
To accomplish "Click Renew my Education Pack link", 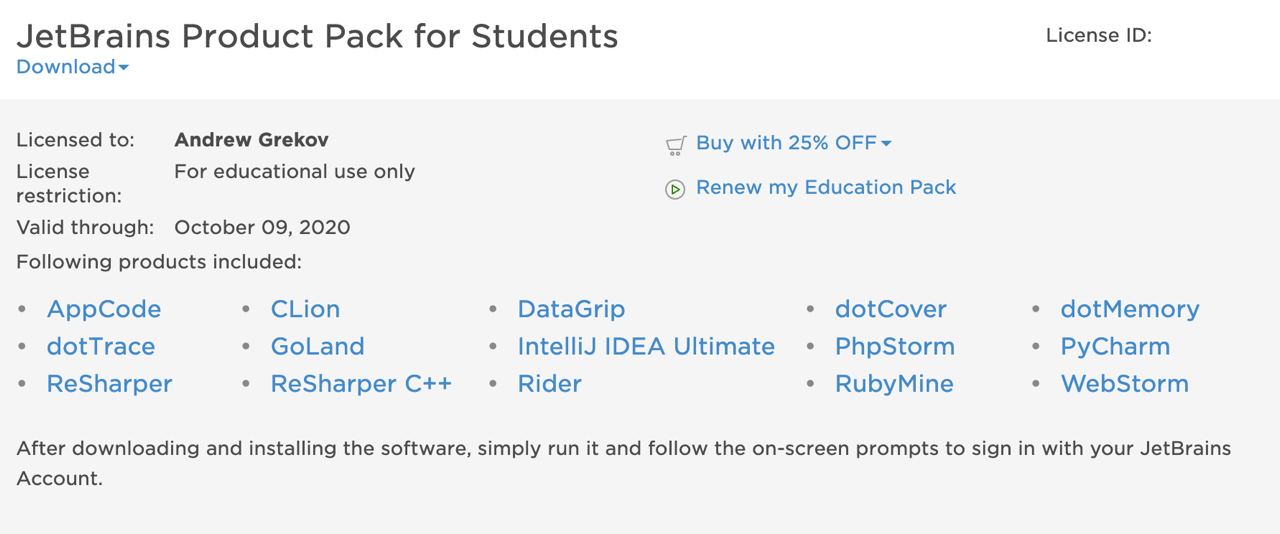I will click(x=826, y=187).
